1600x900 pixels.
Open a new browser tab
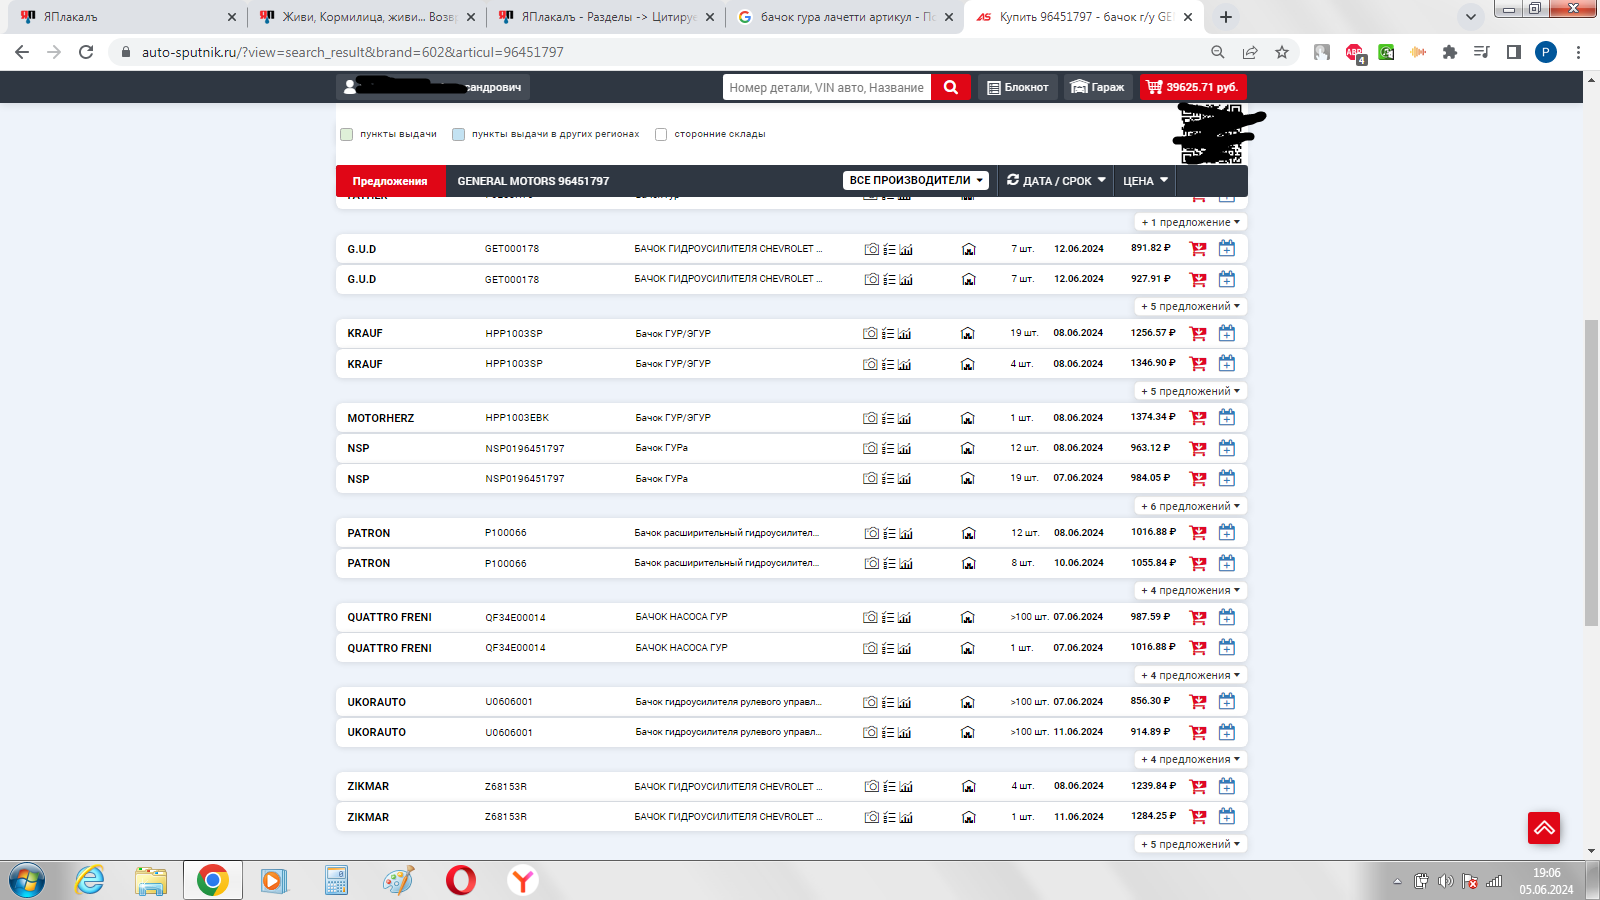click(x=1226, y=17)
